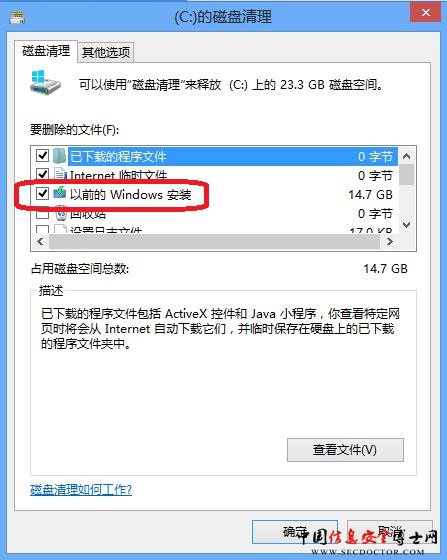Click the recycle bin icon in list
447x560 pixels.
coord(61,213)
